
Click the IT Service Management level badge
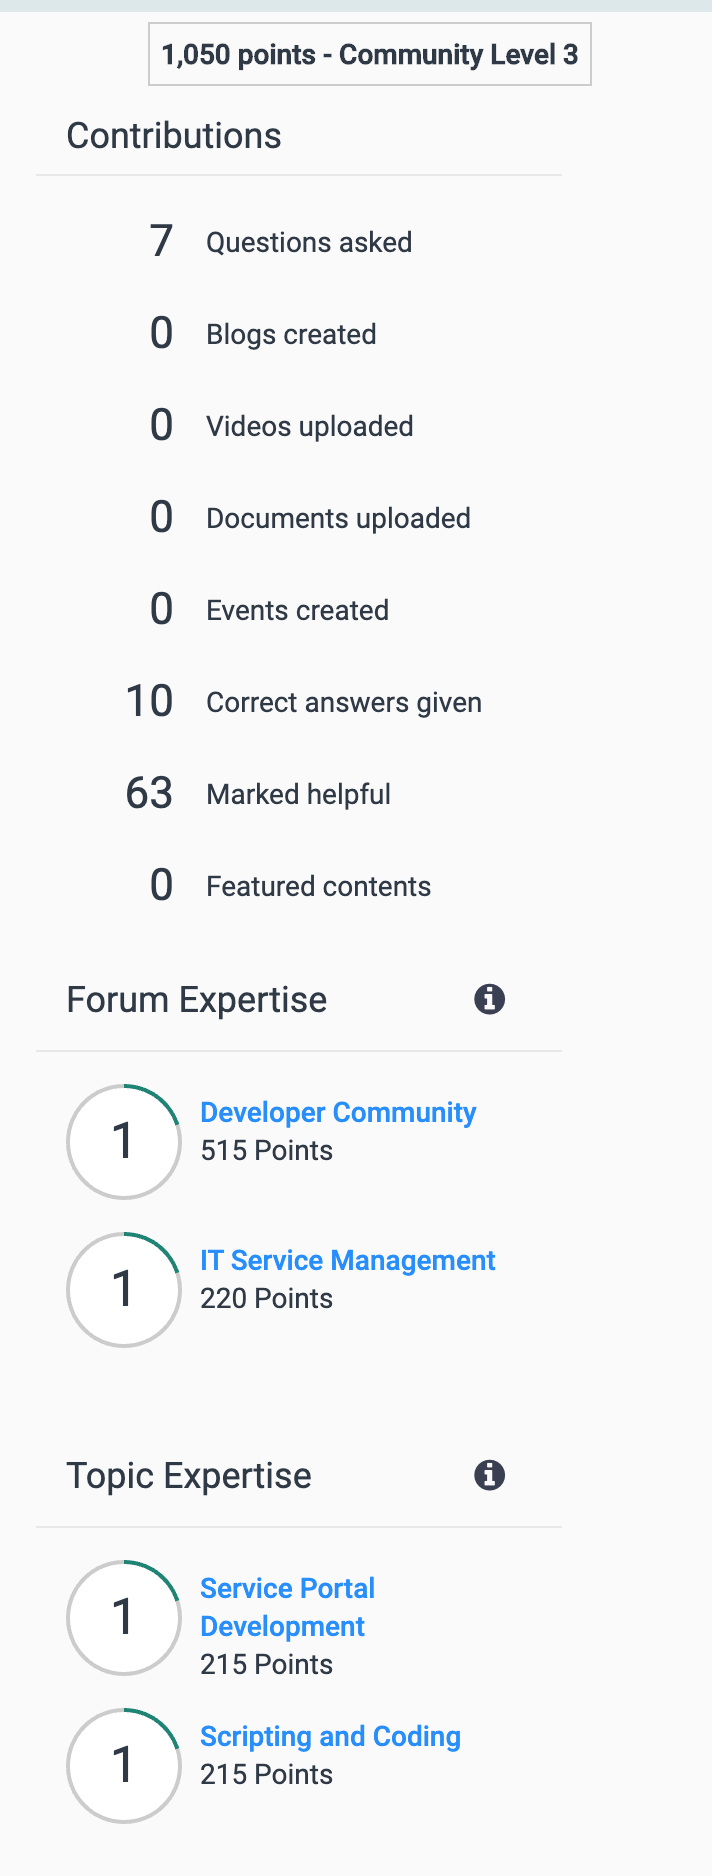coord(124,1289)
